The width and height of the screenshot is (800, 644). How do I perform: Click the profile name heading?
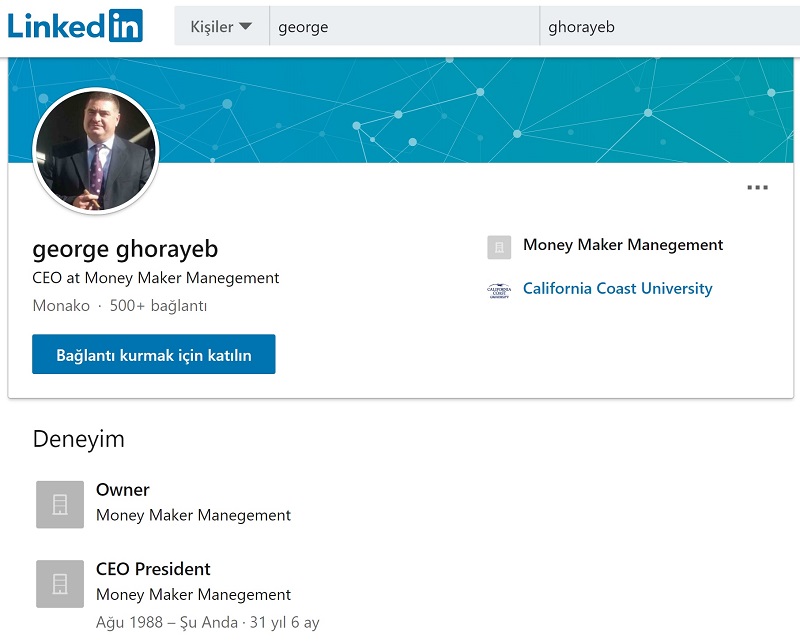click(x=125, y=249)
